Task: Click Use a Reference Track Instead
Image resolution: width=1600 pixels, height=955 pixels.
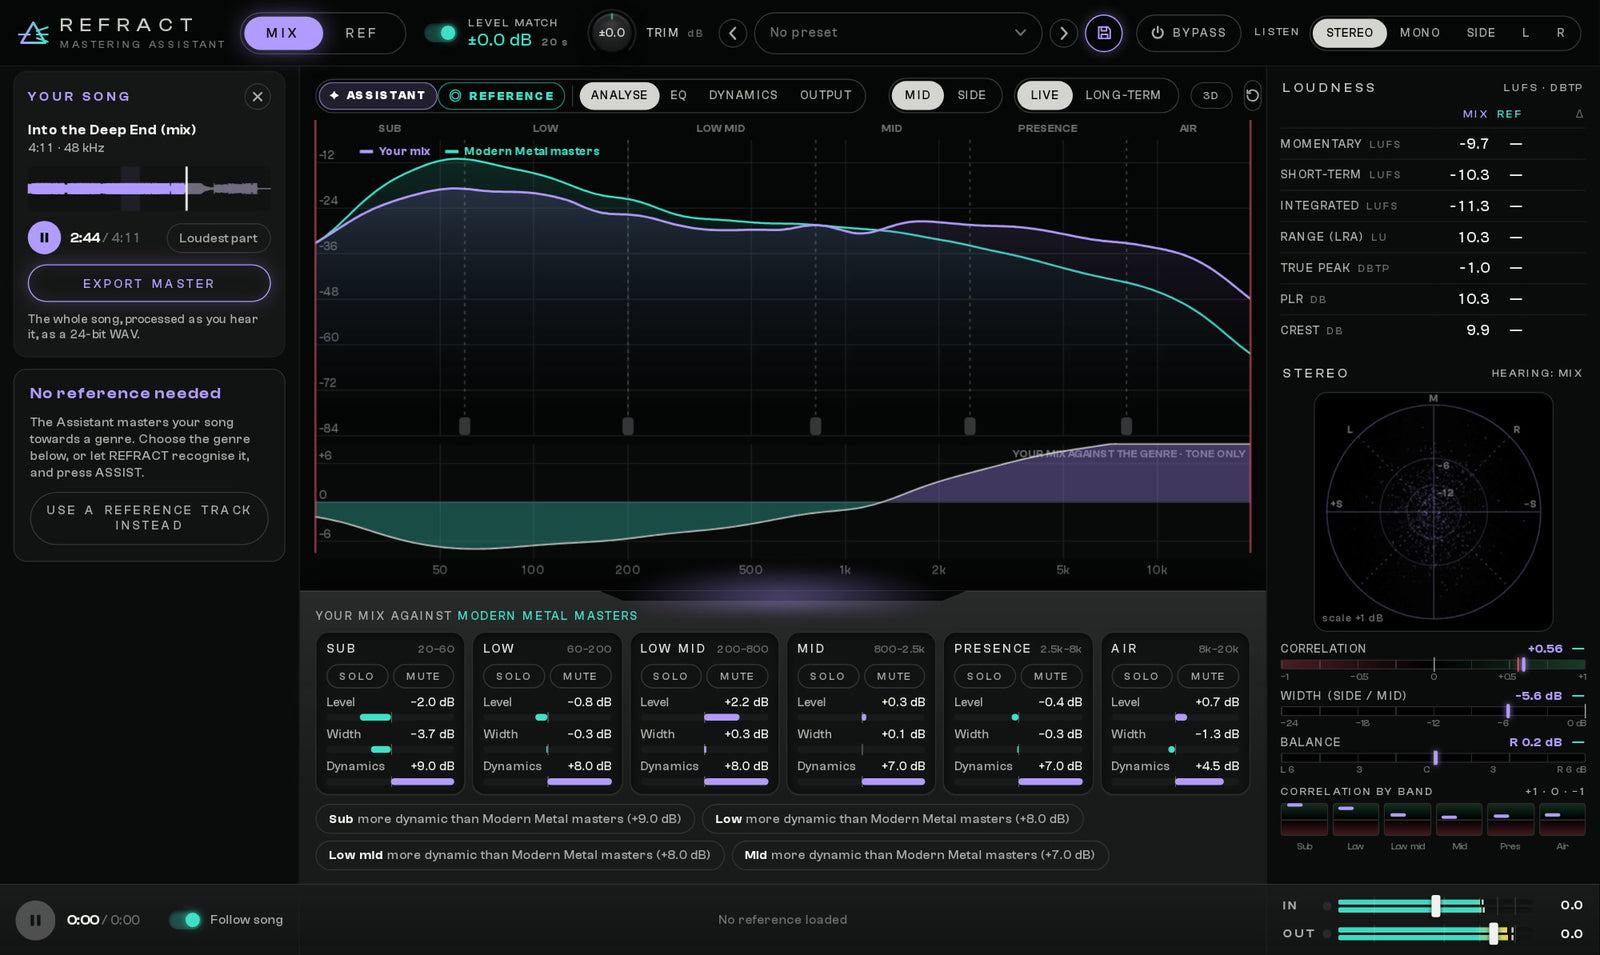Action: tap(149, 518)
